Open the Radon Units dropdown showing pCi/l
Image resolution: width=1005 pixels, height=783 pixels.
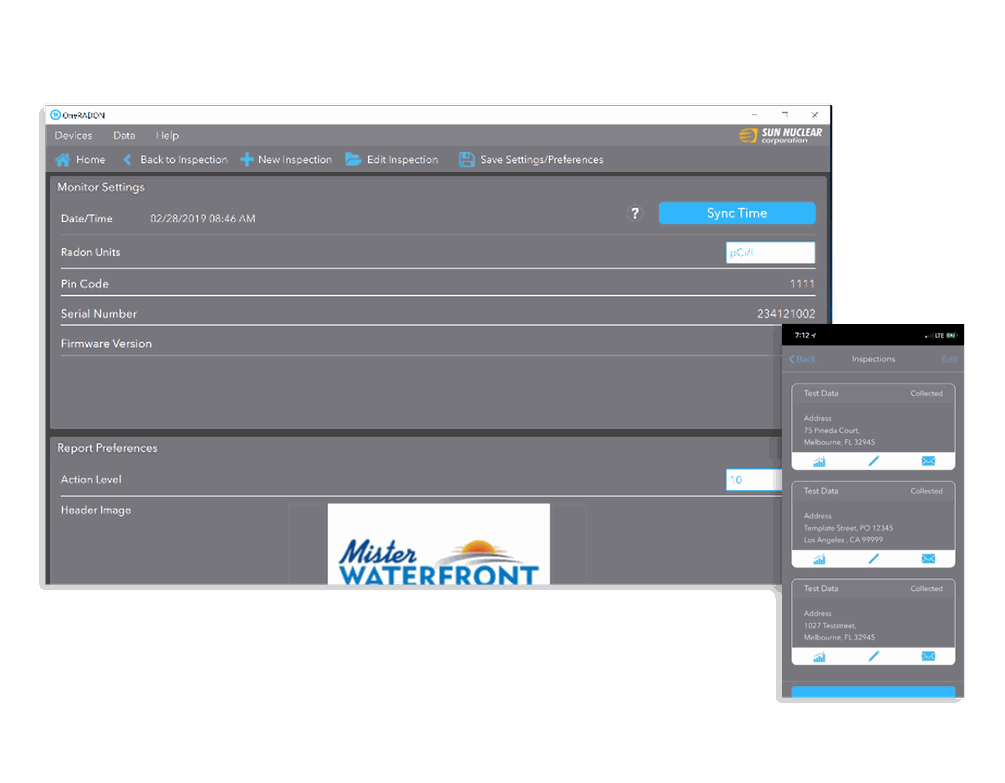pyautogui.click(x=770, y=252)
